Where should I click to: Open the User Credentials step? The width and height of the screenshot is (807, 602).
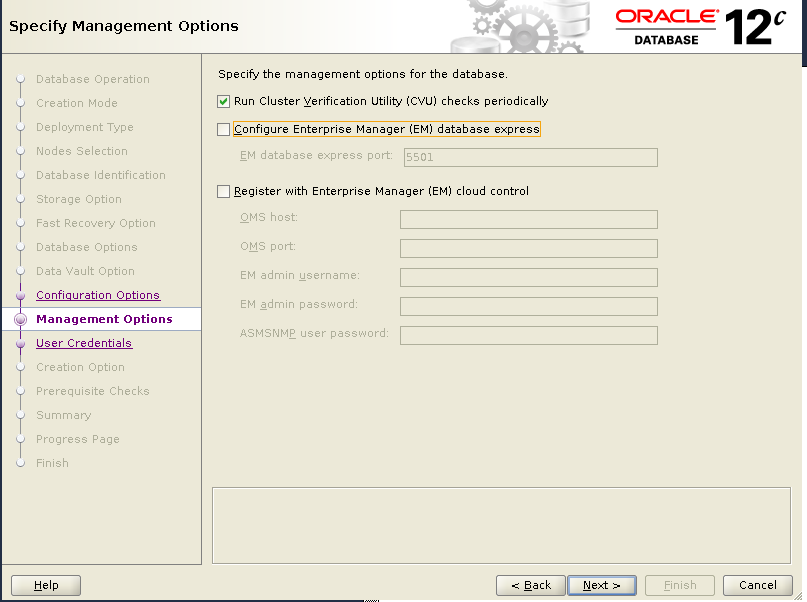(84, 343)
